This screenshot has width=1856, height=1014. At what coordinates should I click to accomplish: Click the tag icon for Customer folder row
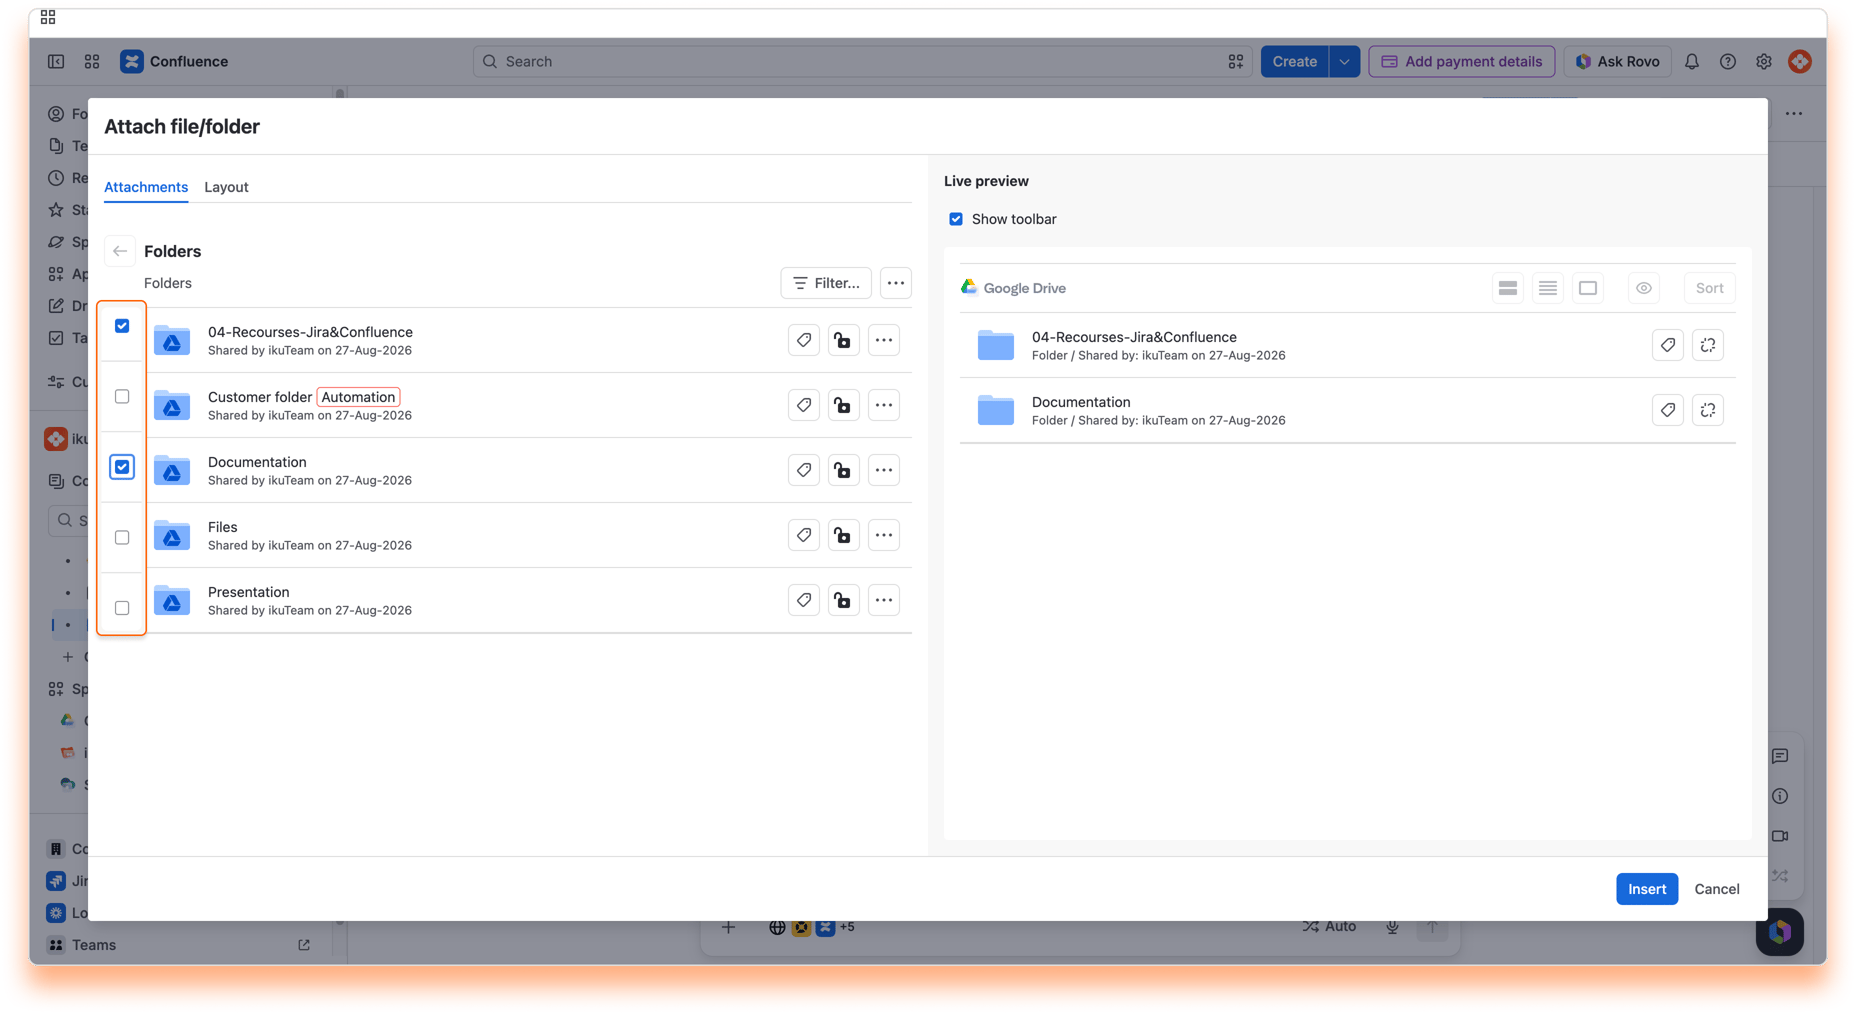click(804, 405)
